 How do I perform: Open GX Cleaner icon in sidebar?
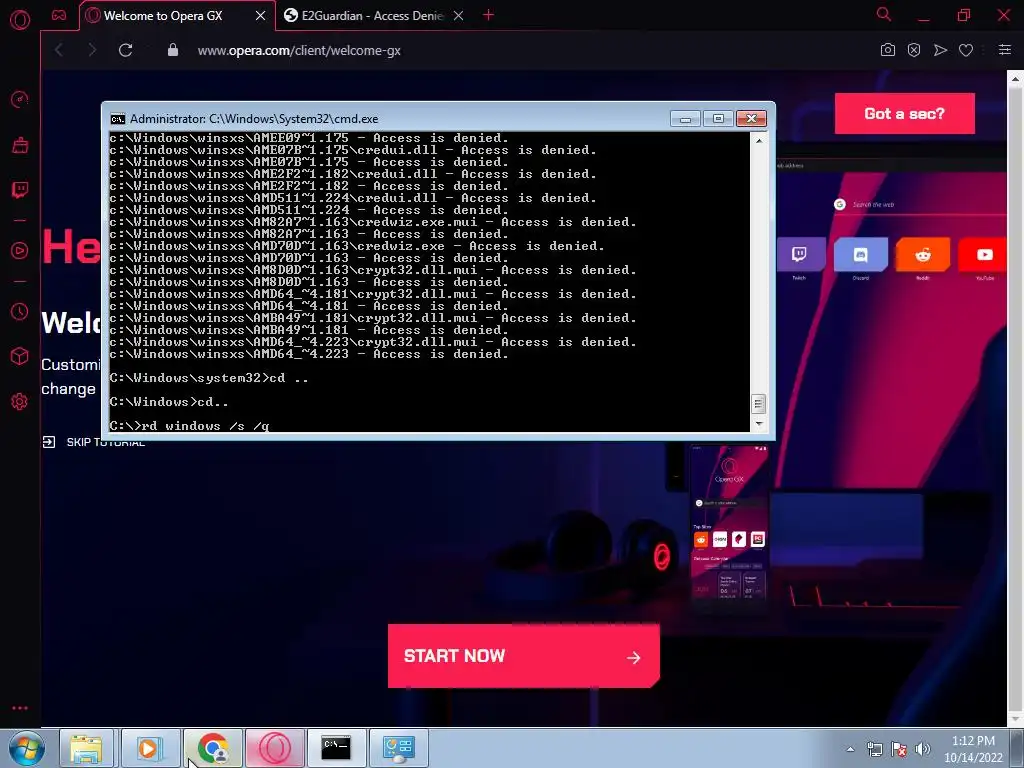[x=20, y=145]
